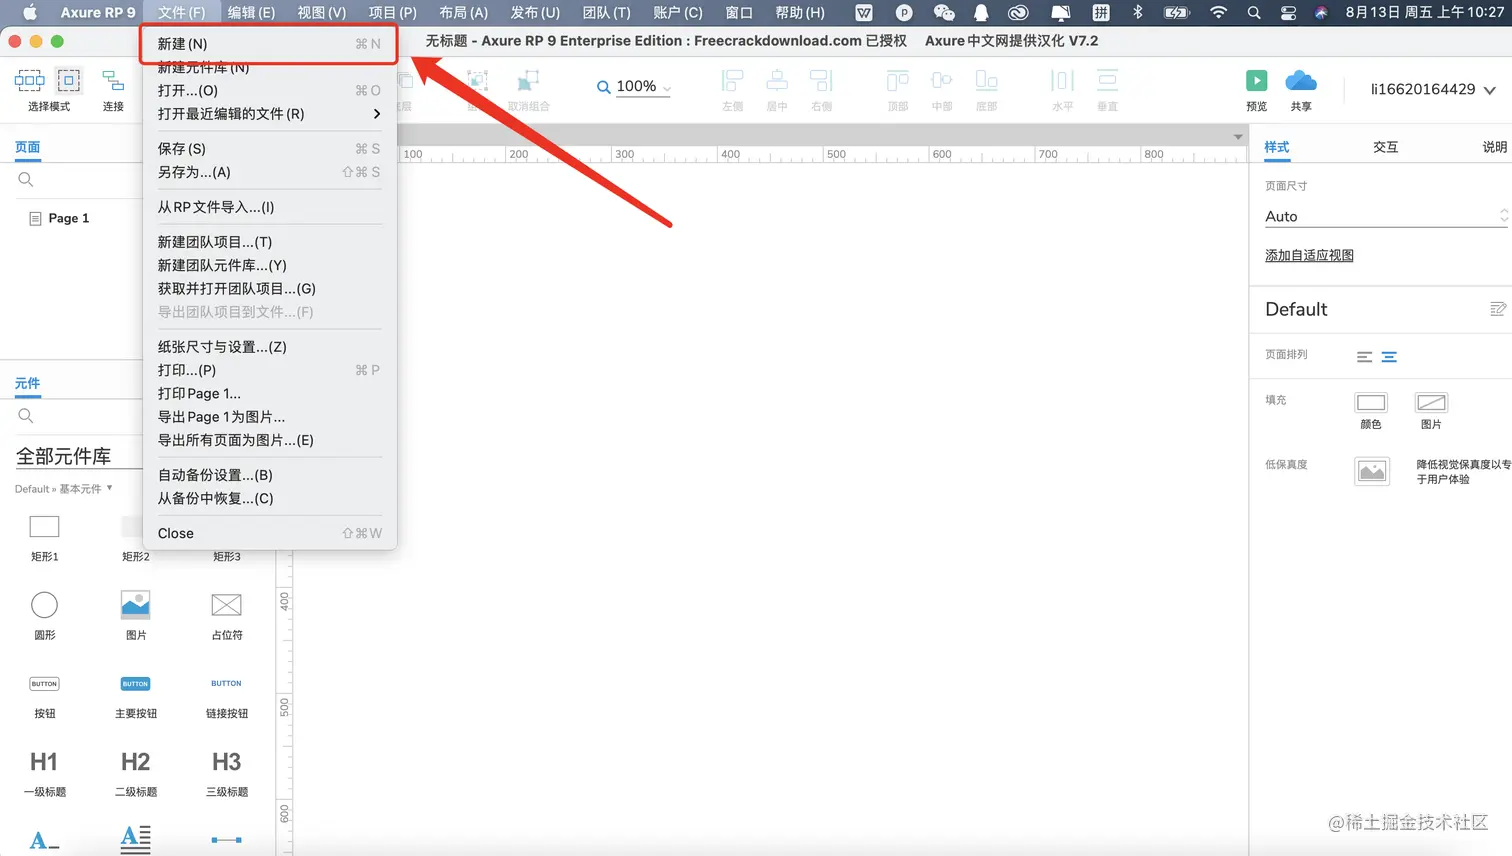Screen dimensions: 1512x856
Task: Click the 底部 align bottom icon
Action: tap(986, 80)
